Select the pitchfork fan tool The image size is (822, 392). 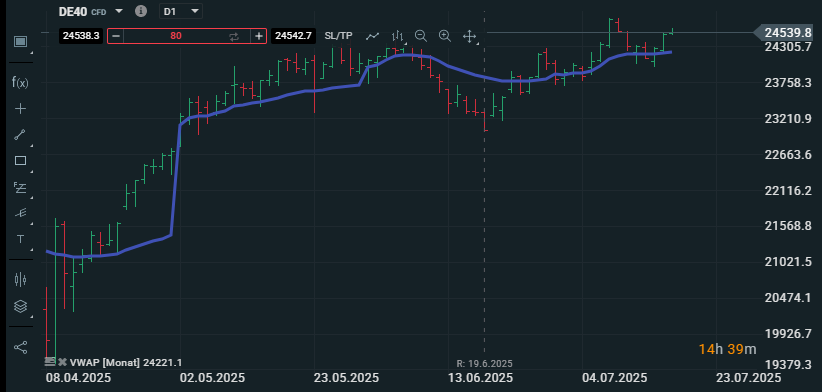click(x=20, y=213)
